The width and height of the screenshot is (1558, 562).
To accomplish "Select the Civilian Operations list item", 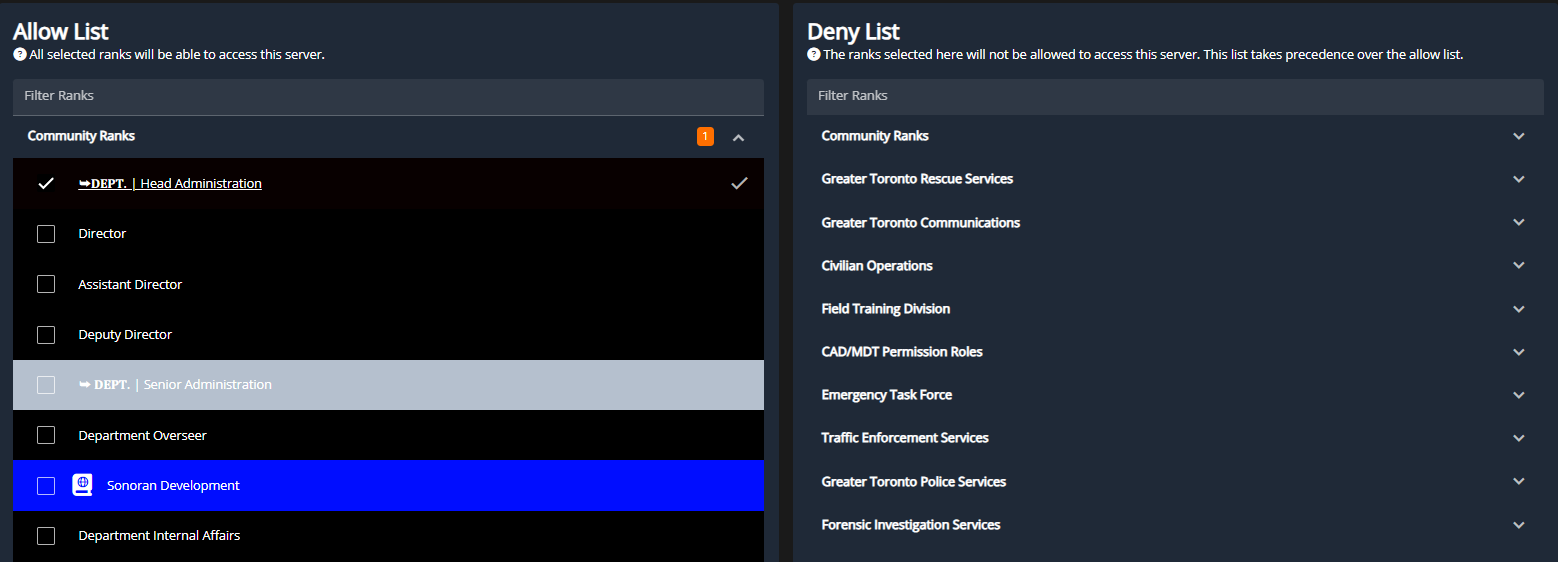I will (877, 266).
